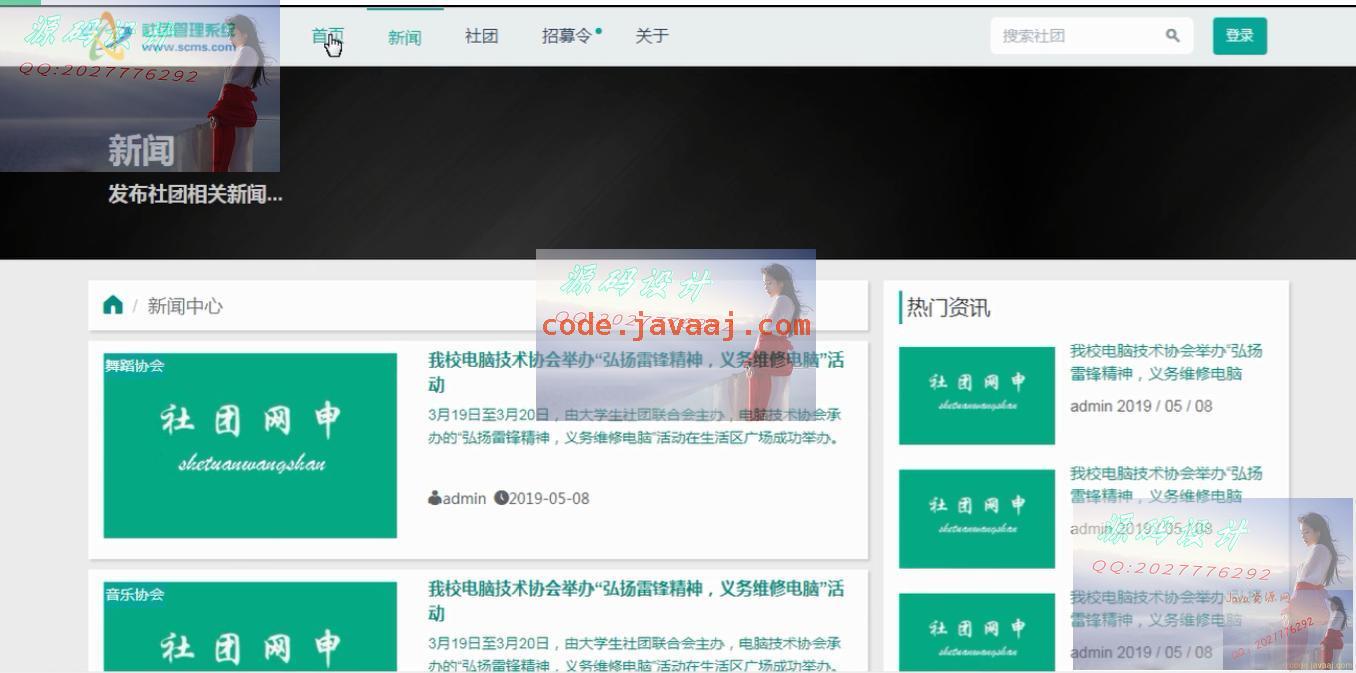Open the 舞蹈协会 article thumbnail image
Image resolution: width=1356 pixels, height=673 pixels.
250,445
